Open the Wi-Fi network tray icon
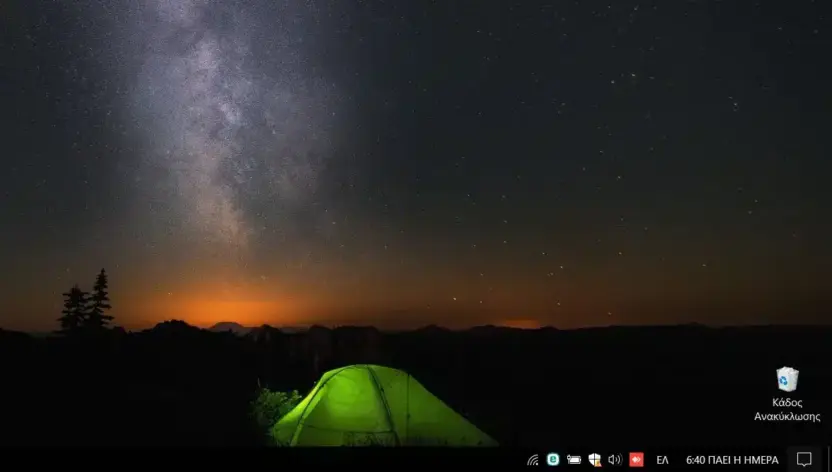Image resolution: width=832 pixels, height=472 pixels. tap(533, 459)
